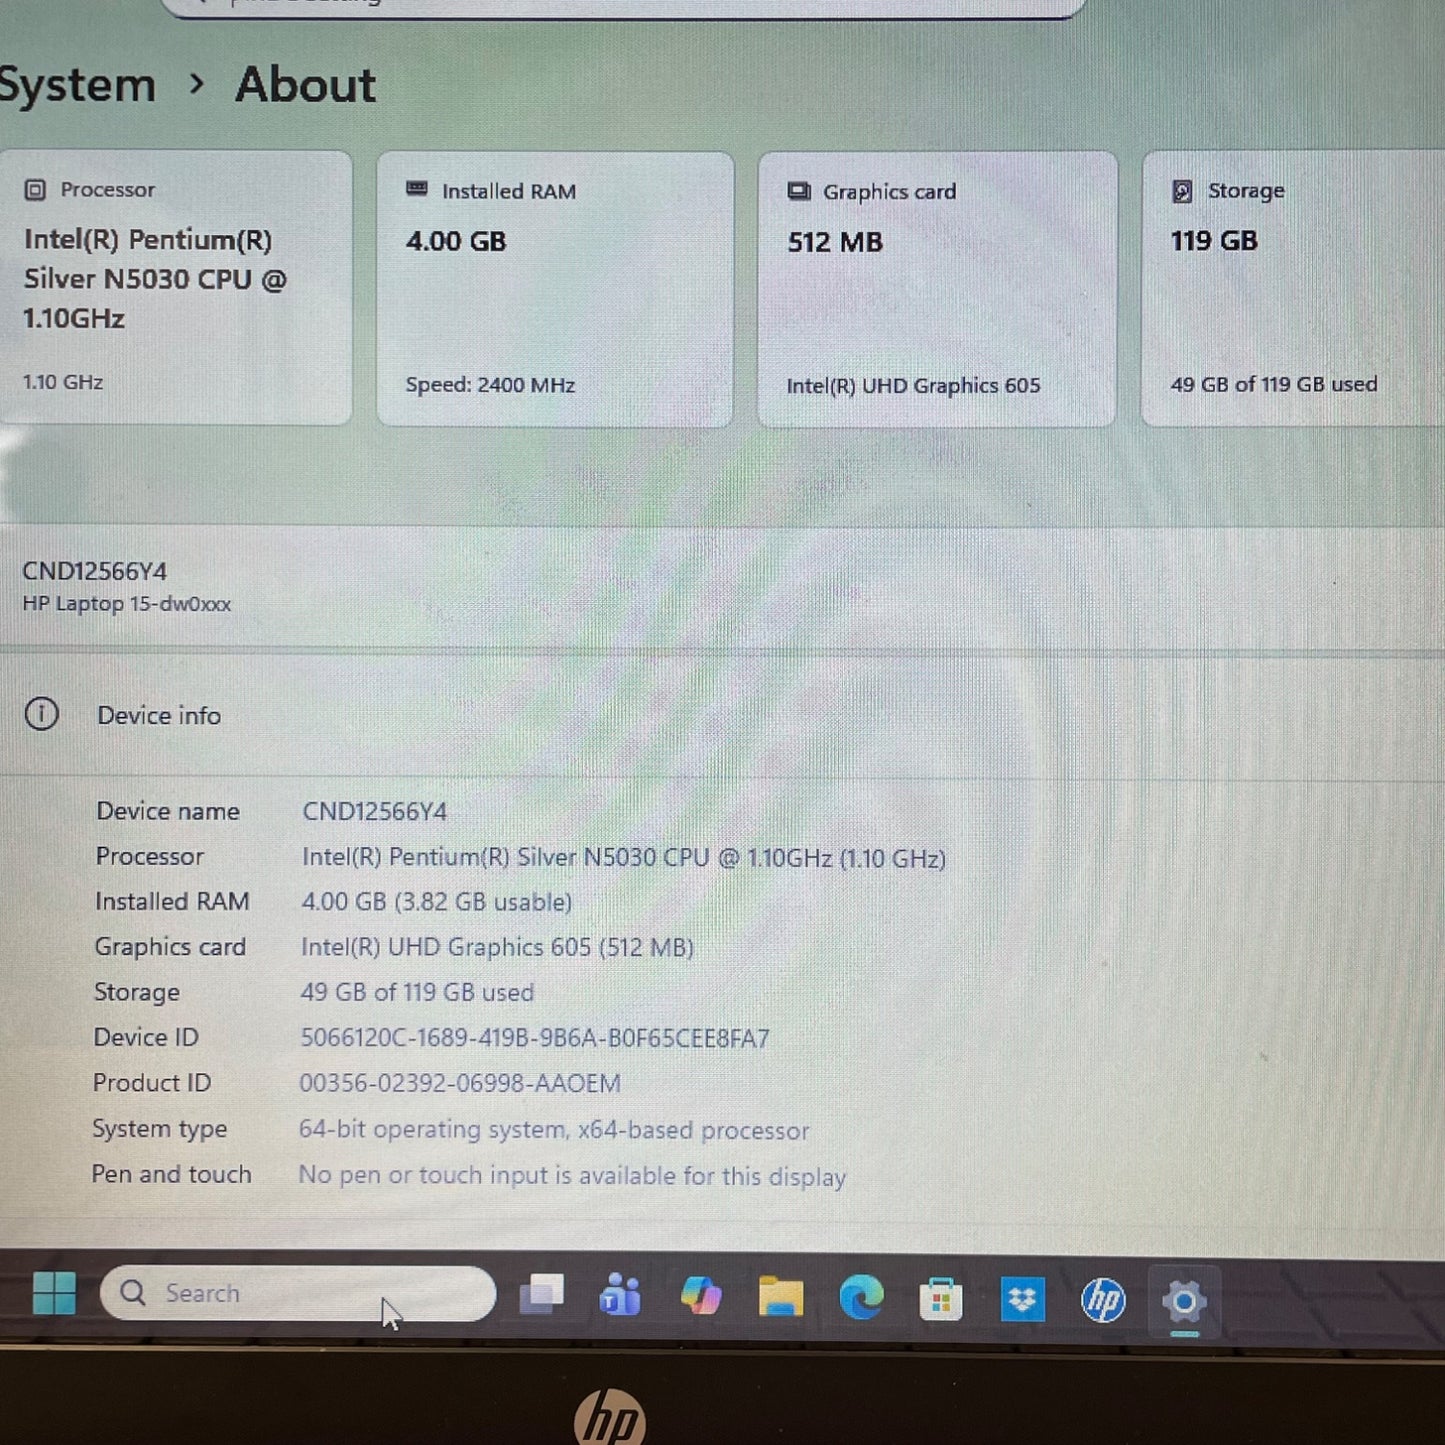Click the Device ID value starting 5066120C

[x=535, y=1038]
